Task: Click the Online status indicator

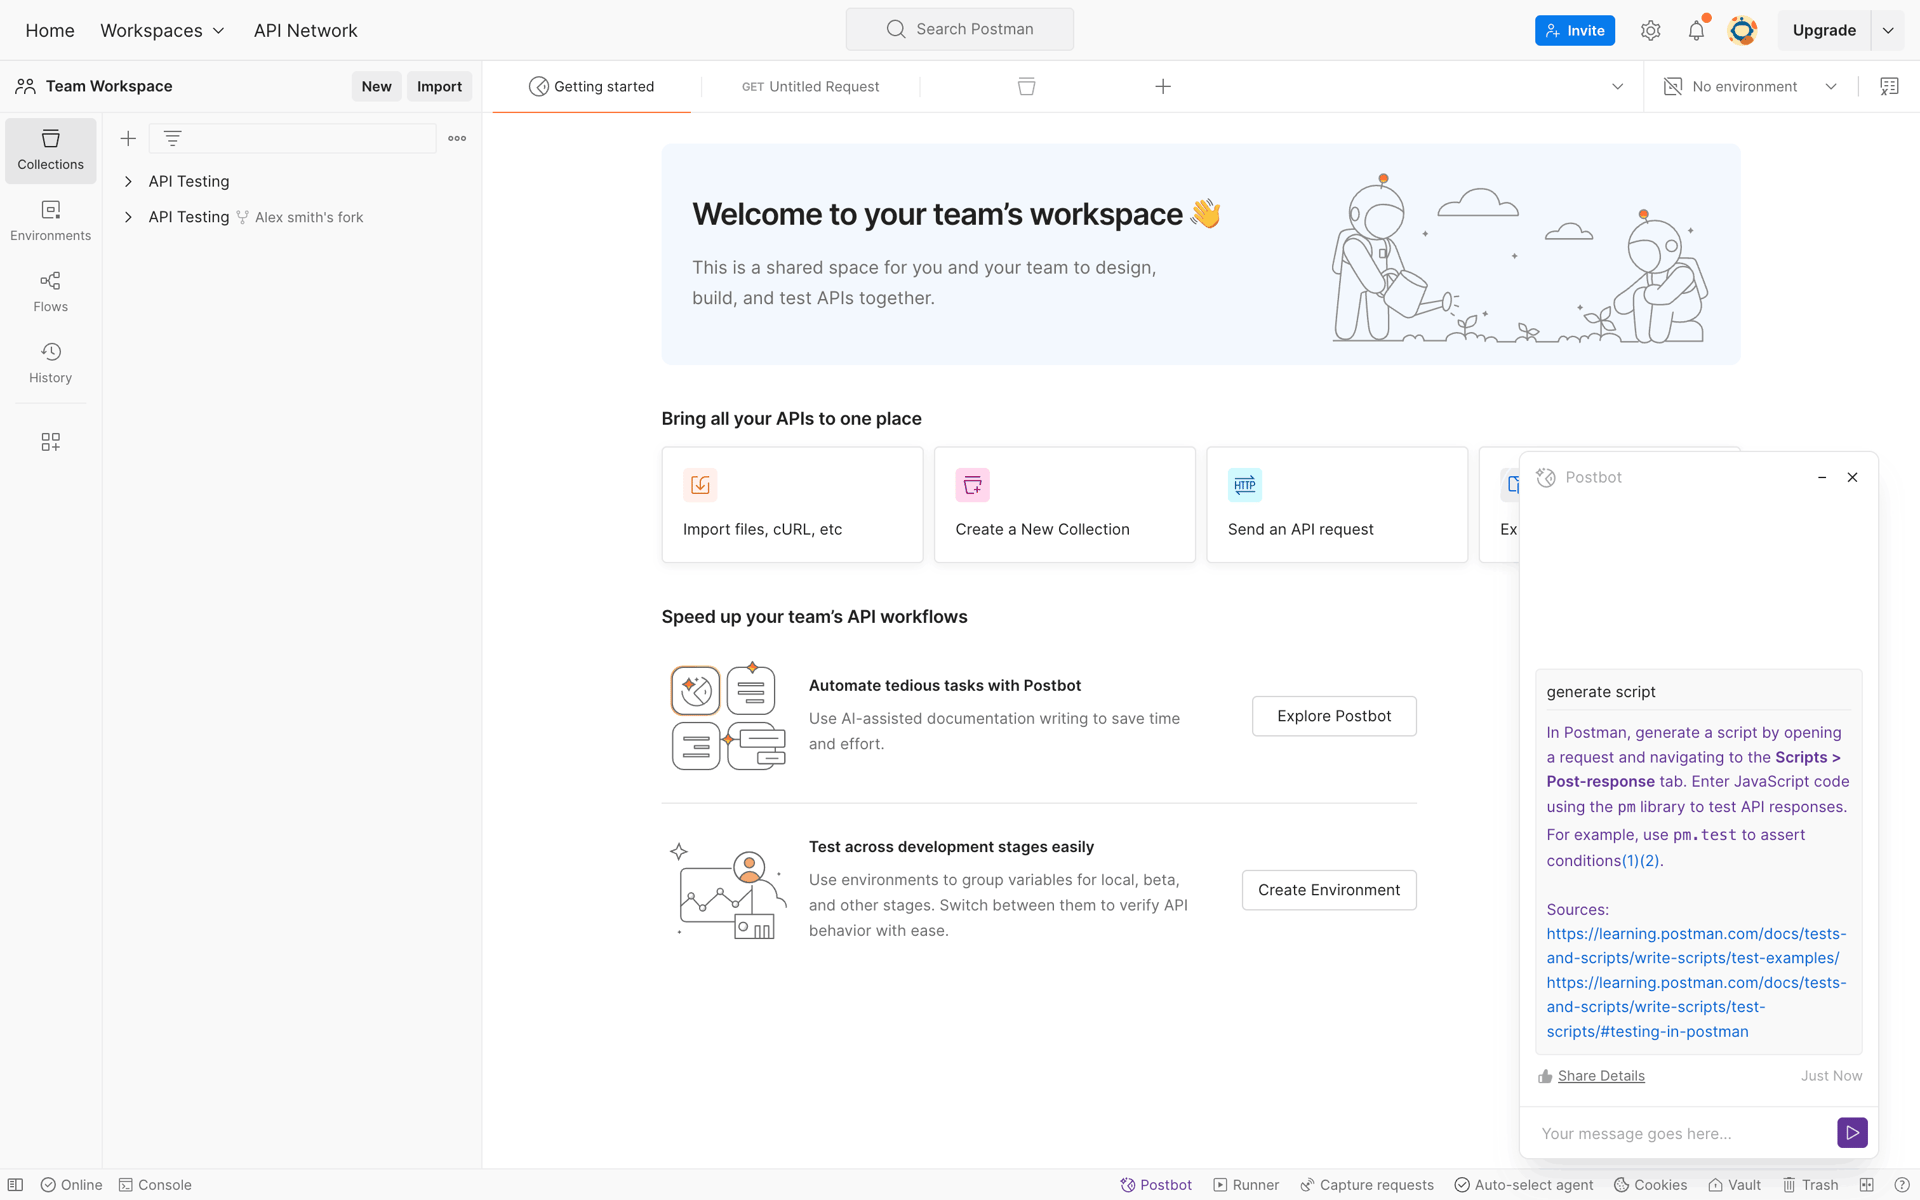Action: point(71,1184)
